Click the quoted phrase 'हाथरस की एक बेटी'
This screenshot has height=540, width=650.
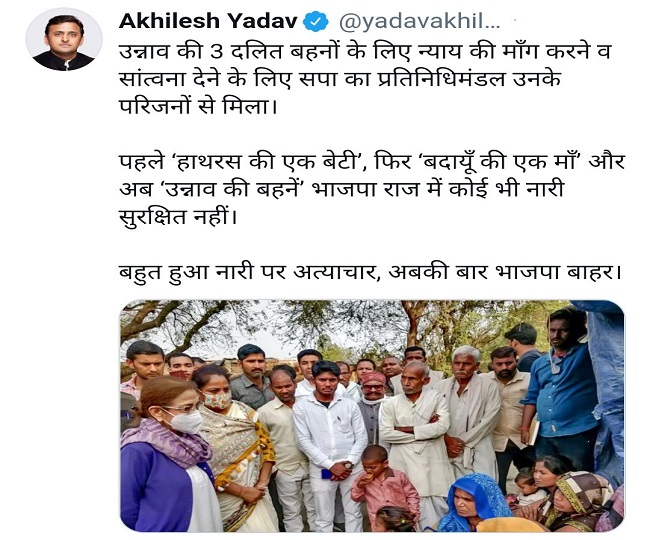(x=267, y=162)
